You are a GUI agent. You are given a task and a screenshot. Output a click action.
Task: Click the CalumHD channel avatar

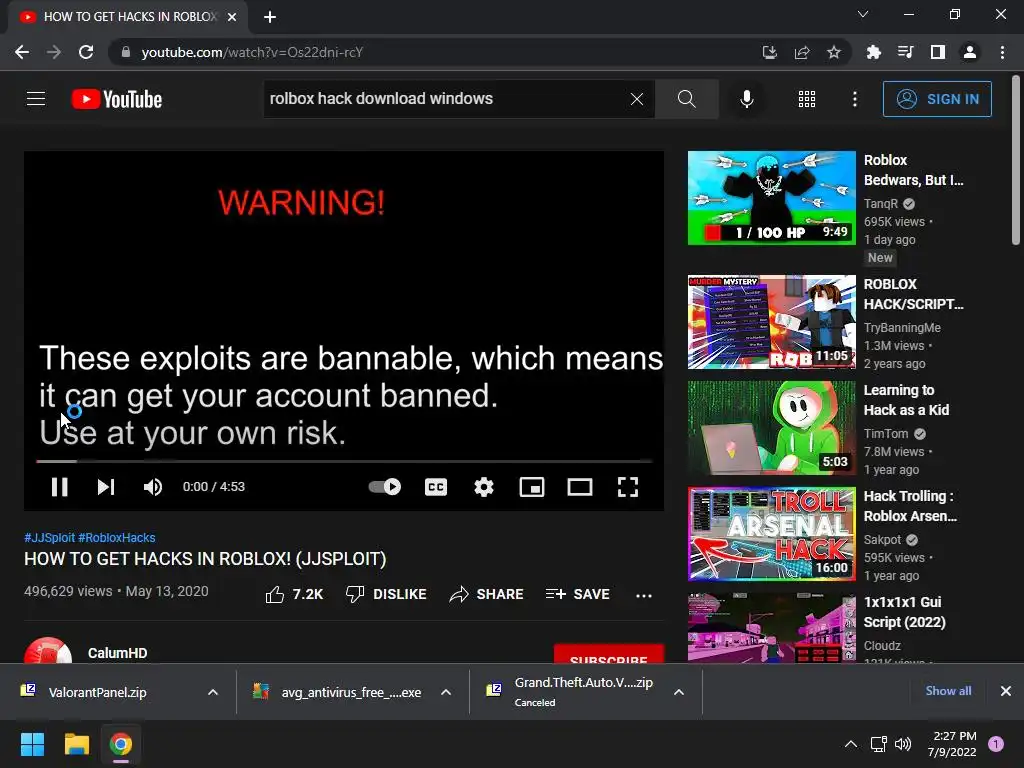click(x=48, y=650)
